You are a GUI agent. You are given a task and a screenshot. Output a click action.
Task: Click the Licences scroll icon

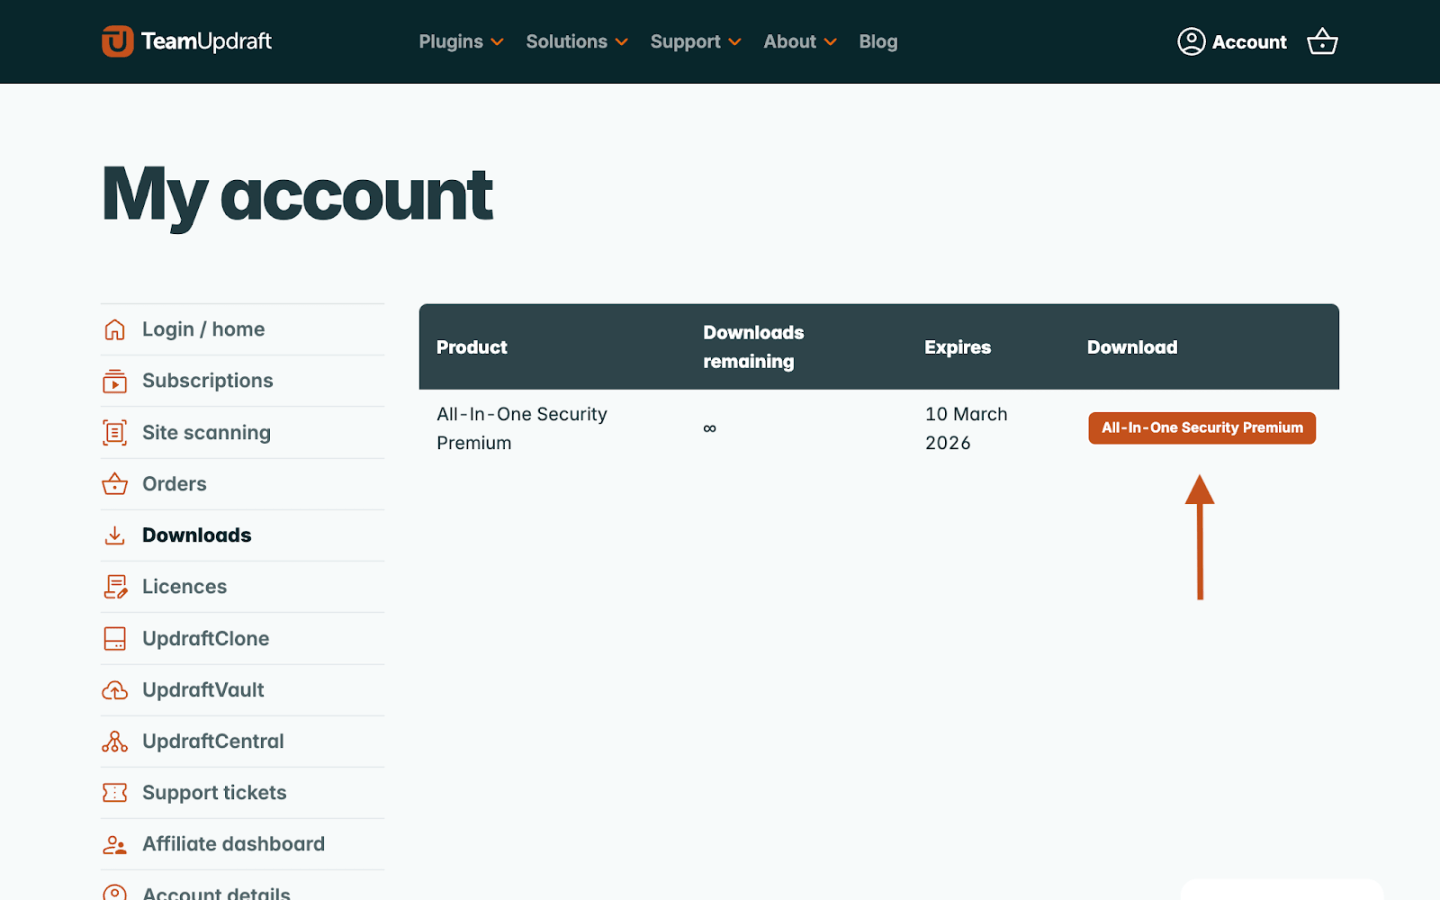point(114,586)
